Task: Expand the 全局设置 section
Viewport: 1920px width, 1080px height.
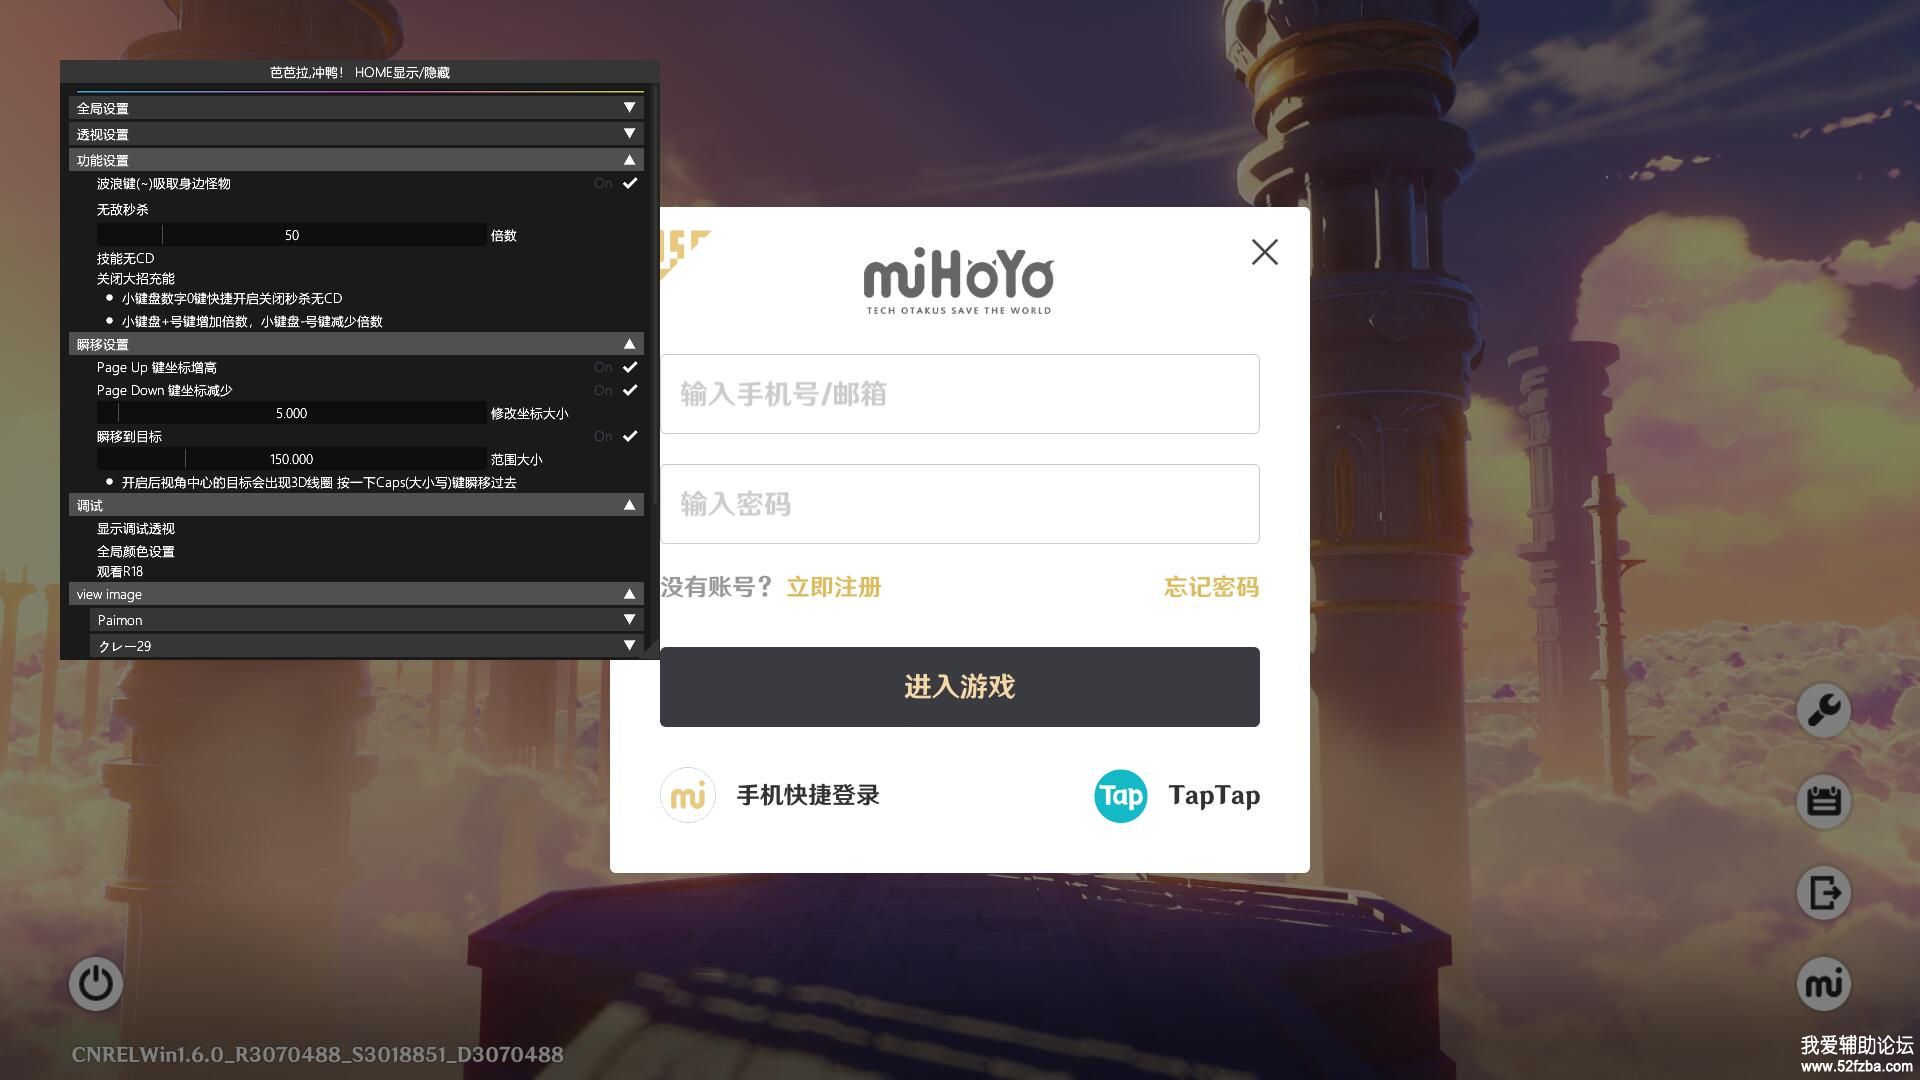Action: pos(356,108)
